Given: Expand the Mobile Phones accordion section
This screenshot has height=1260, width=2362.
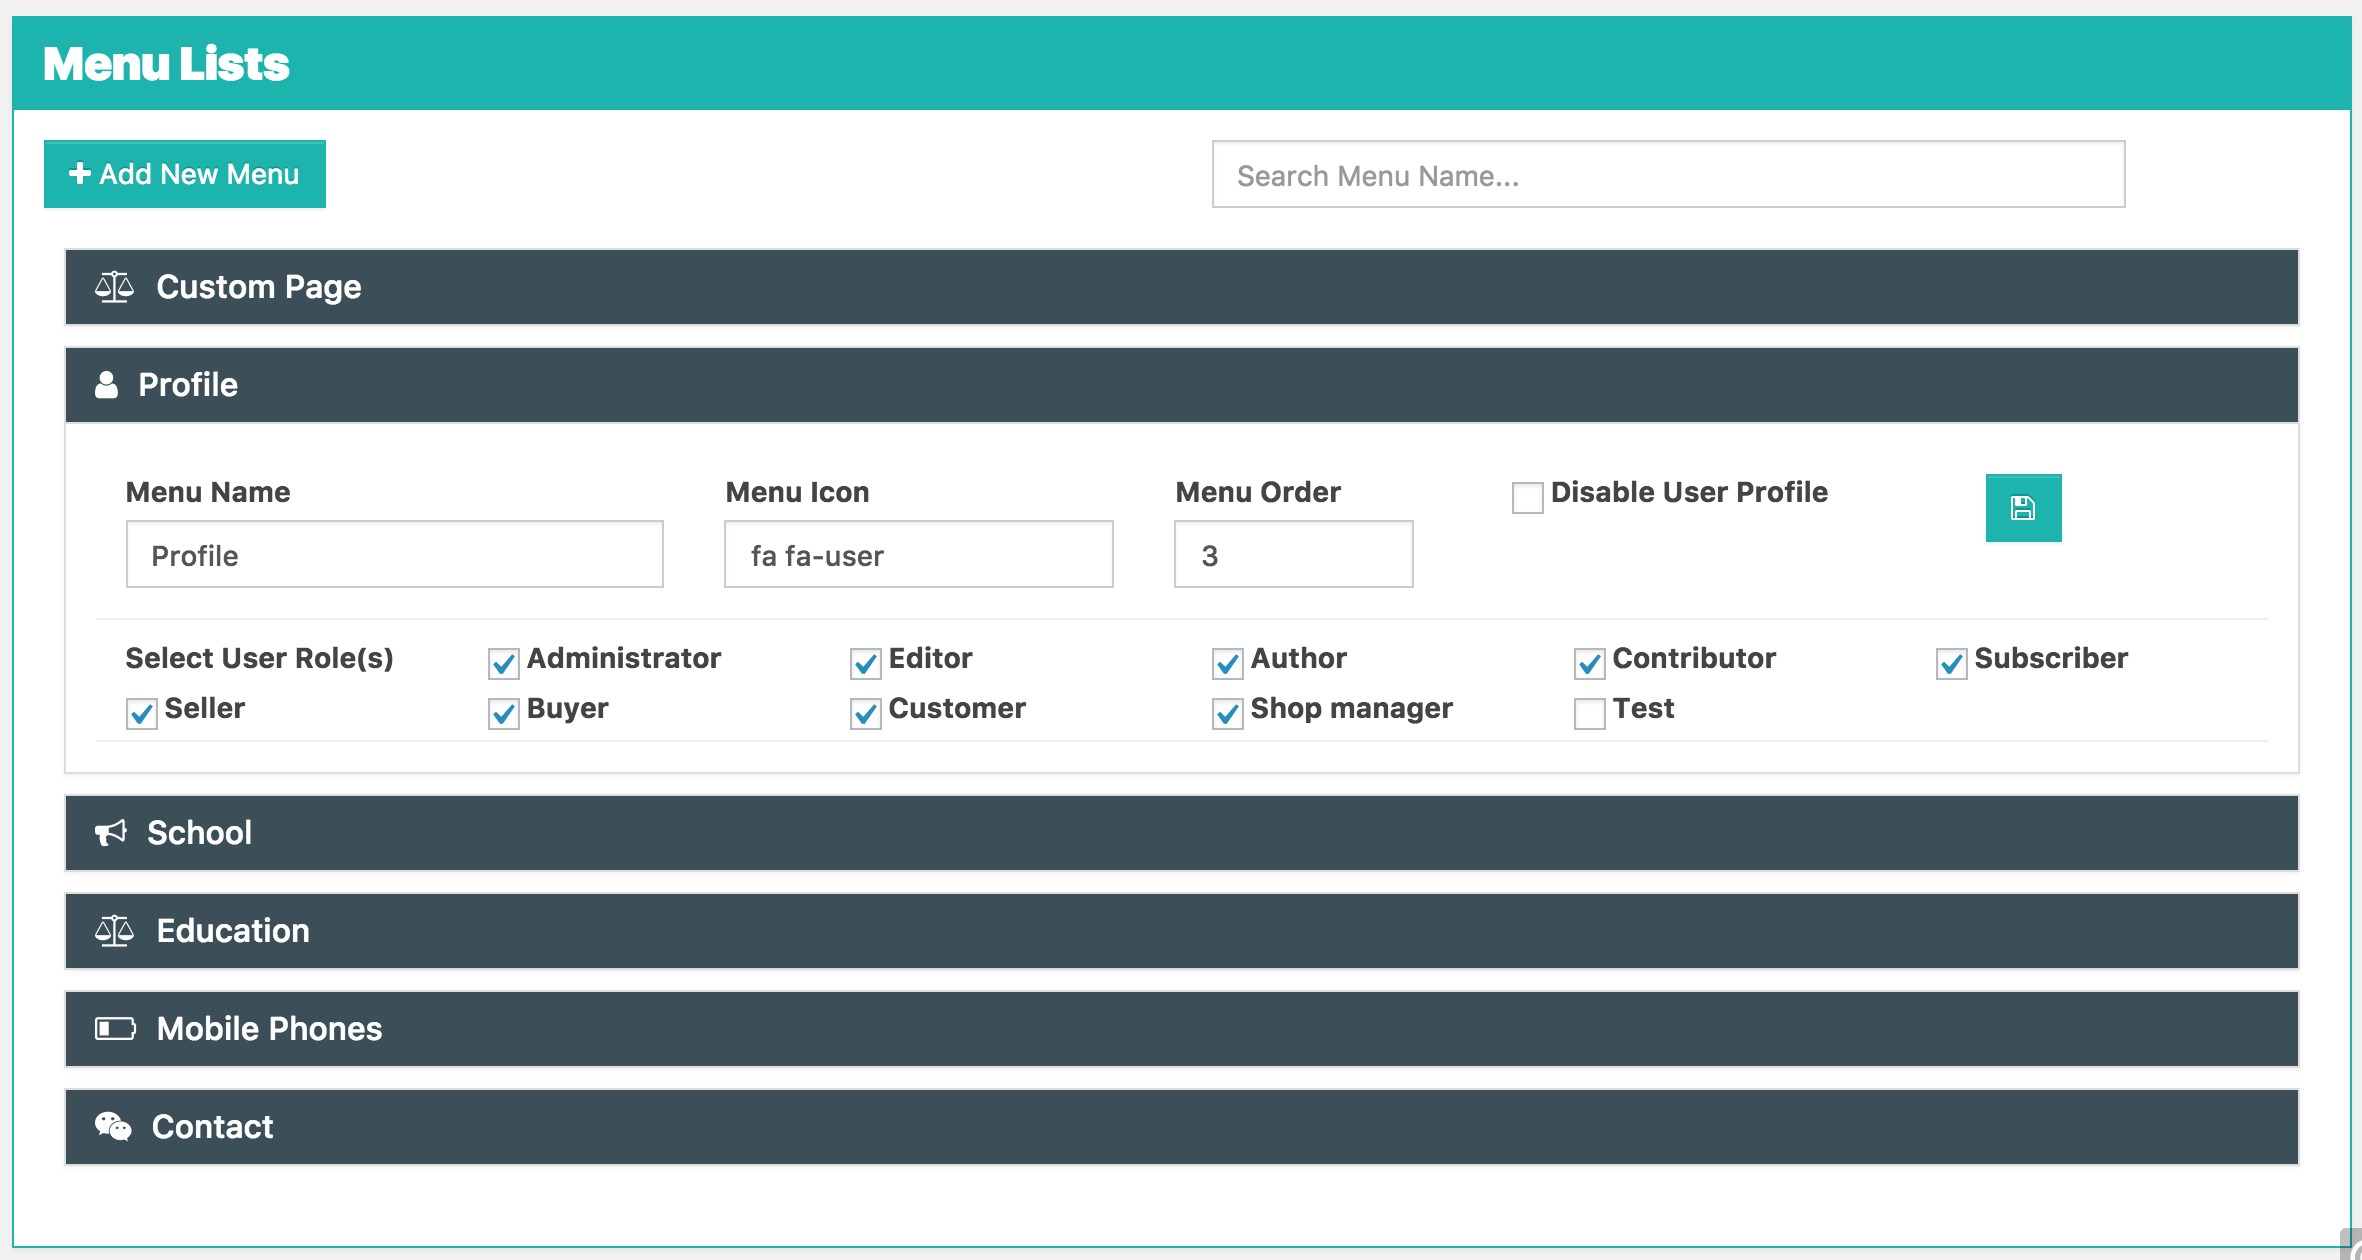Looking at the screenshot, I should pos(1180,1029).
